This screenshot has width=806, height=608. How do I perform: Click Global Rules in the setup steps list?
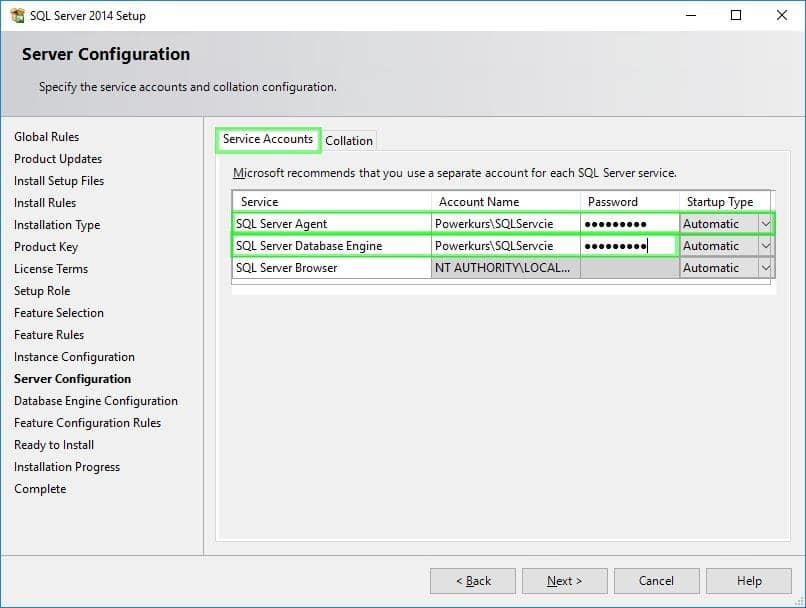coord(46,137)
